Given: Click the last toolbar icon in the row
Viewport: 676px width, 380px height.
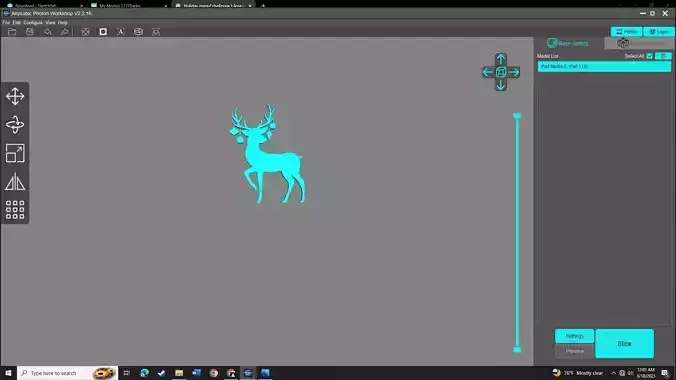Looking at the screenshot, I should (x=156, y=32).
